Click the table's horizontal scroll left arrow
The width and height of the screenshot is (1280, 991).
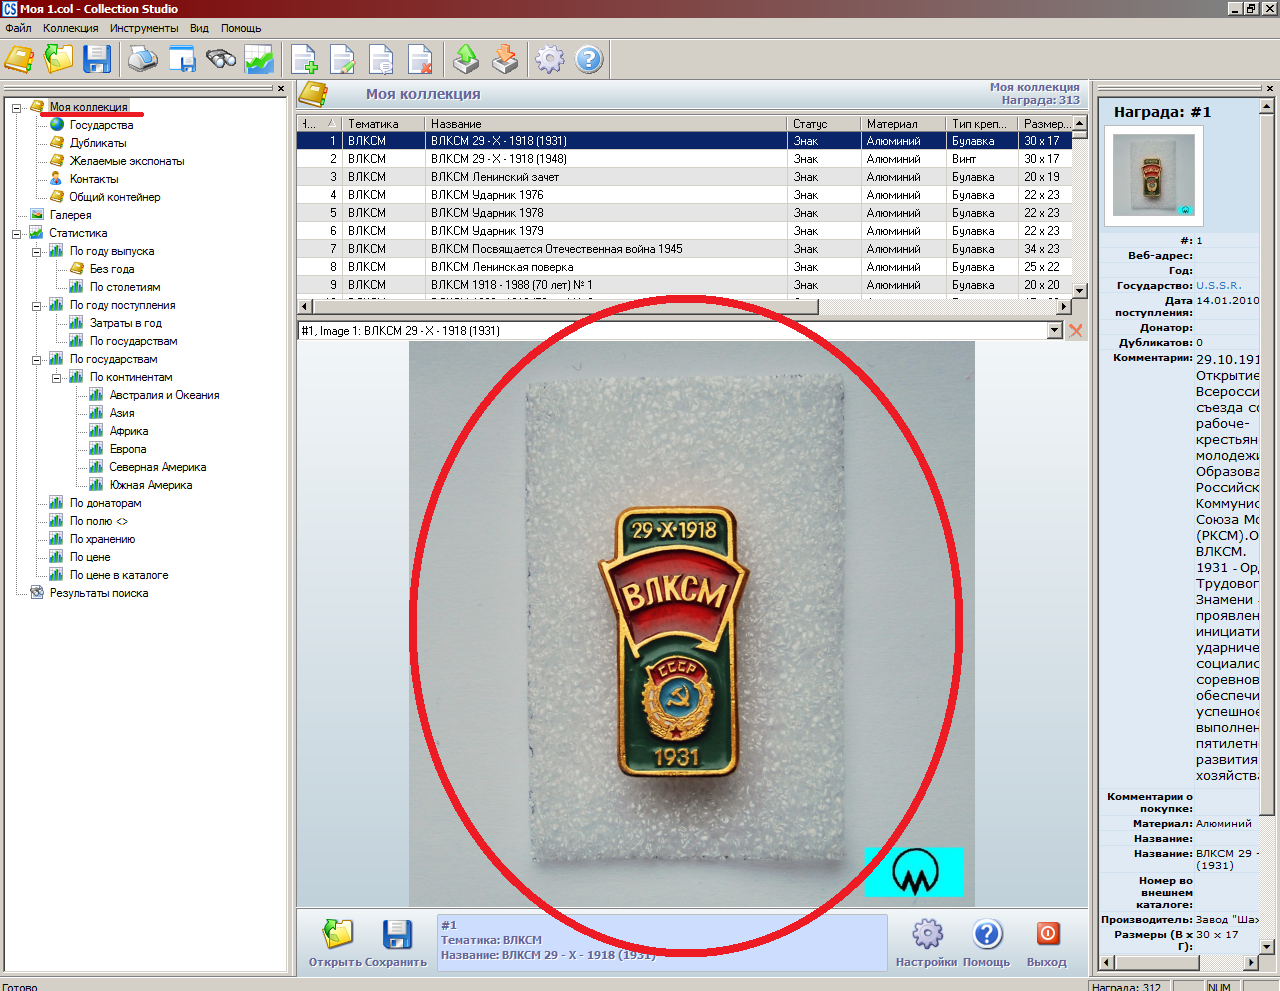pyautogui.click(x=305, y=306)
